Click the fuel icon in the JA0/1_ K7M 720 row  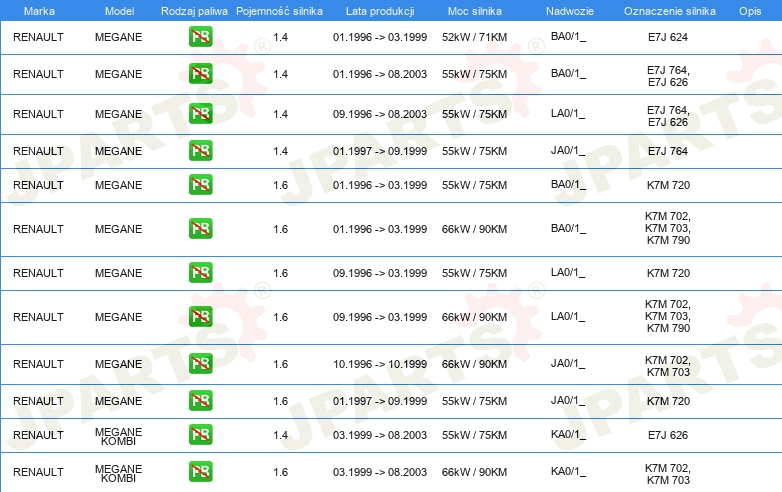(x=200, y=400)
